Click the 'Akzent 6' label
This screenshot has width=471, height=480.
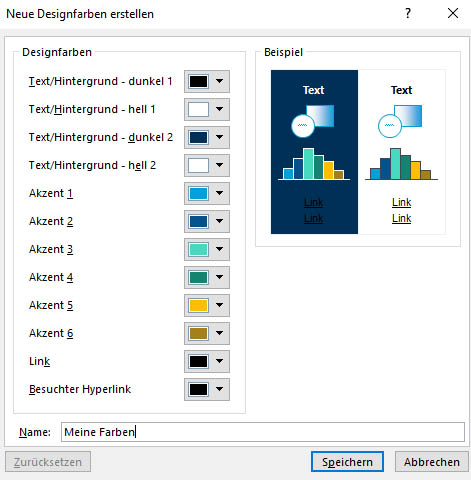(x=51, y=333)
